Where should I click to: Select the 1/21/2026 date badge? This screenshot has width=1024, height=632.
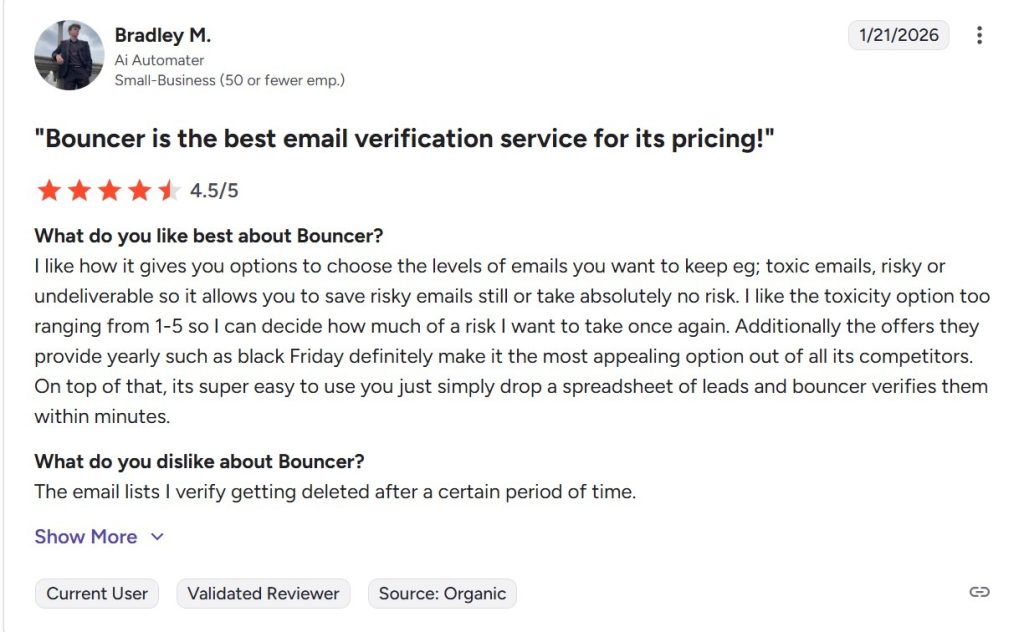pos(897,33)
